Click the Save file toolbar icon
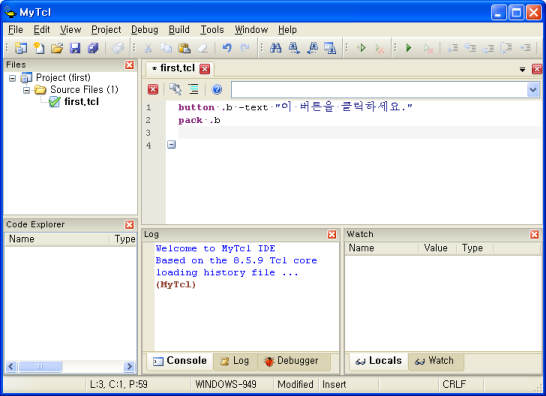Viewport: 546px width, 396px height. tap(75, 48)
